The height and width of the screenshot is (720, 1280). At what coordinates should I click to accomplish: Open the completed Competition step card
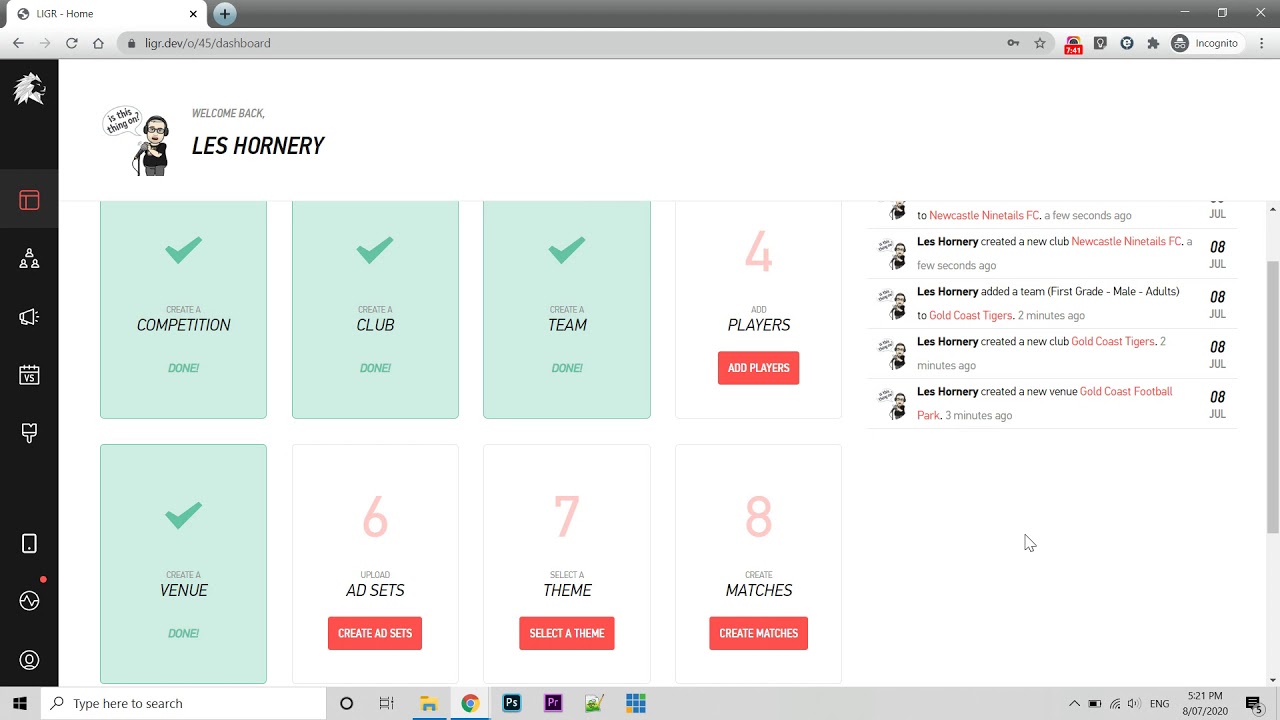183,309
